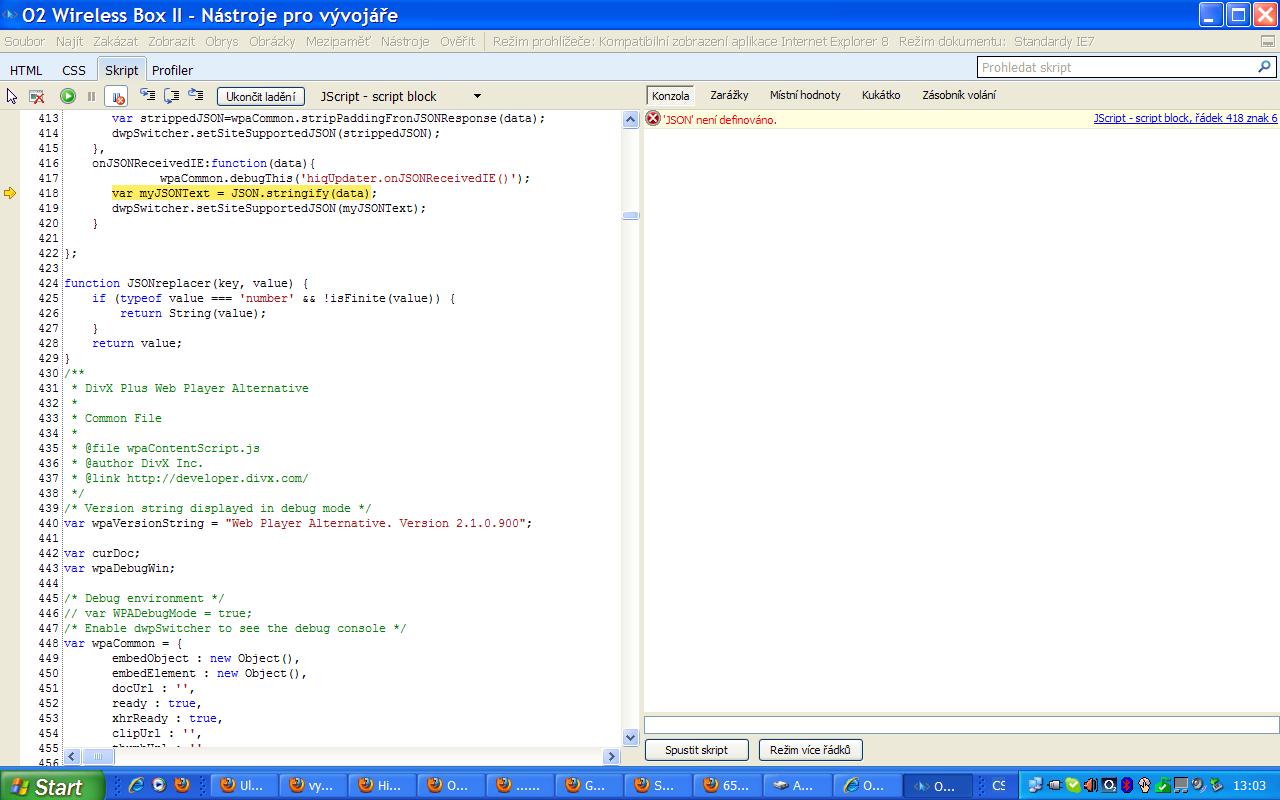Click the select element by click arrow icon
This screenshot has width=1280, height=800.
coord(12,96)
